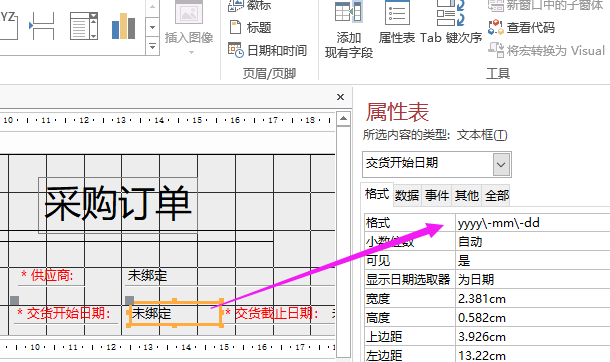Select the 交货开始日期 unbound text box
The width and height of the screenshot is (610, 362).
pyautogui.click(x=175, y=313)
